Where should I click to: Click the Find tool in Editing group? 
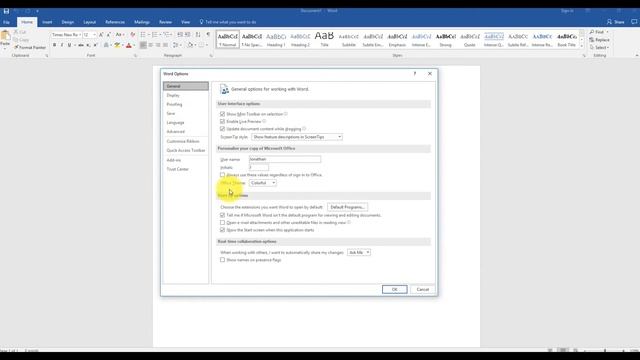coord(597,32)
